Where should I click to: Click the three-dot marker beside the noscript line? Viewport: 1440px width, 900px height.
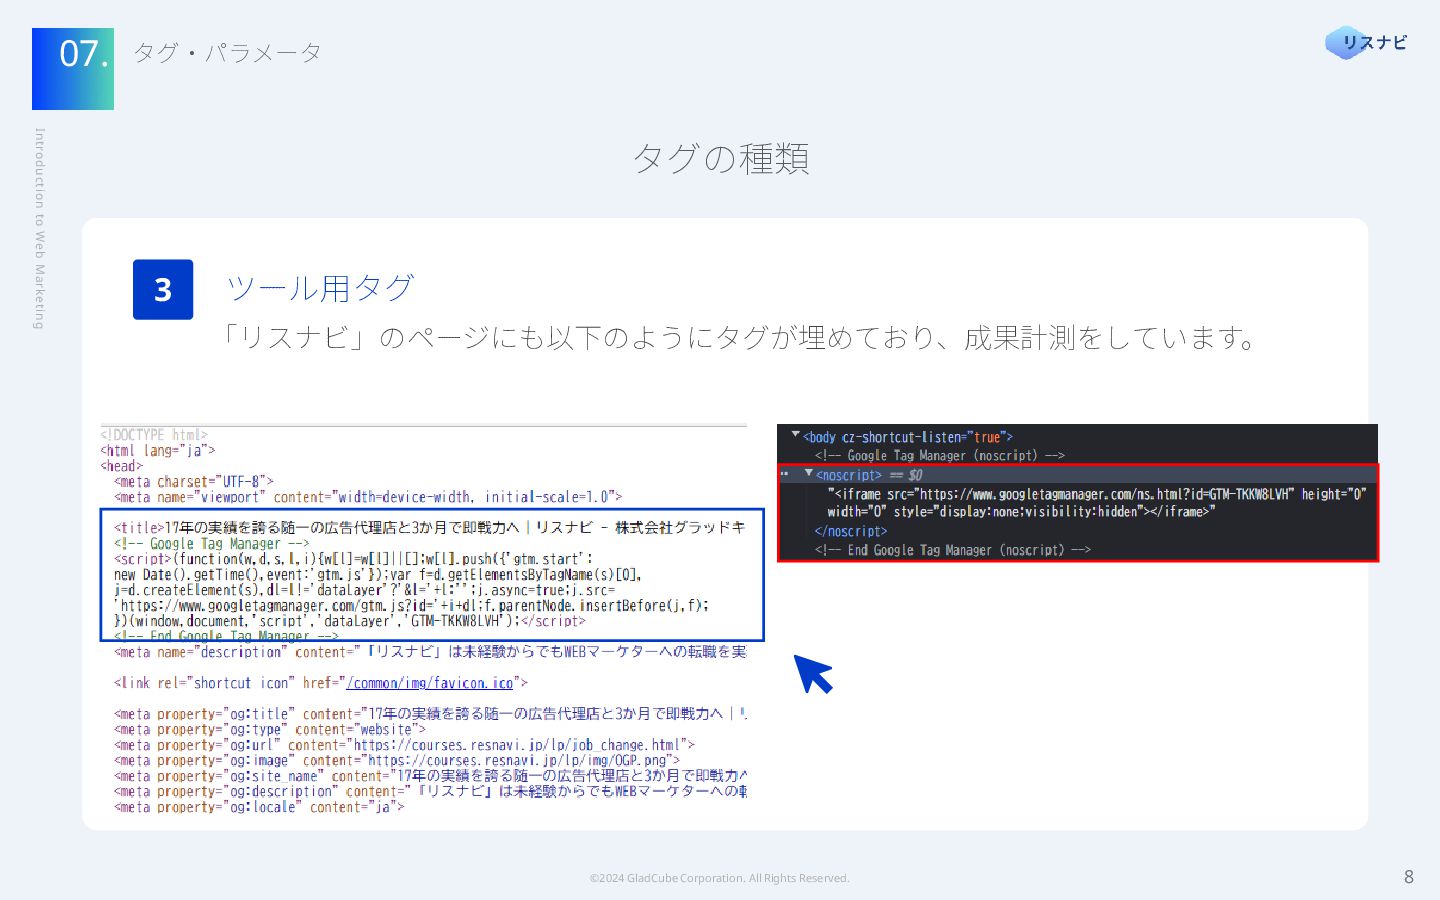point(785,475)
